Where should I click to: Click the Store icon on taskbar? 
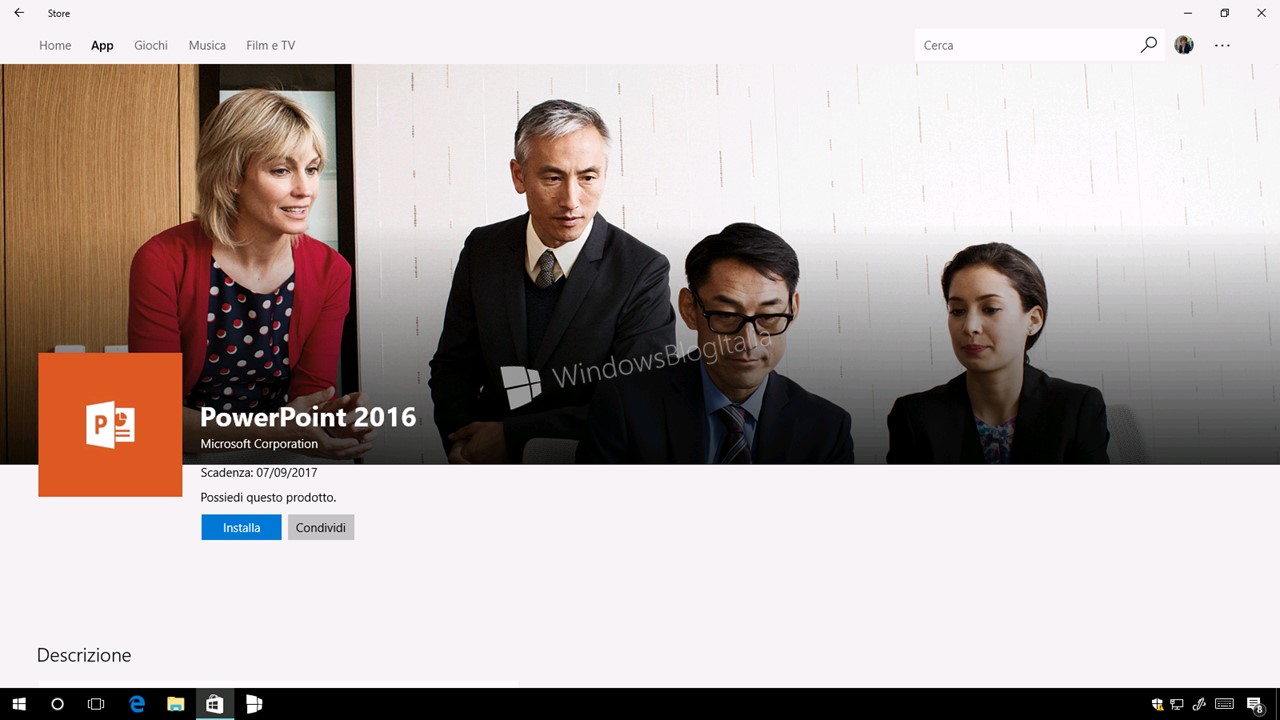pos(214,704)
